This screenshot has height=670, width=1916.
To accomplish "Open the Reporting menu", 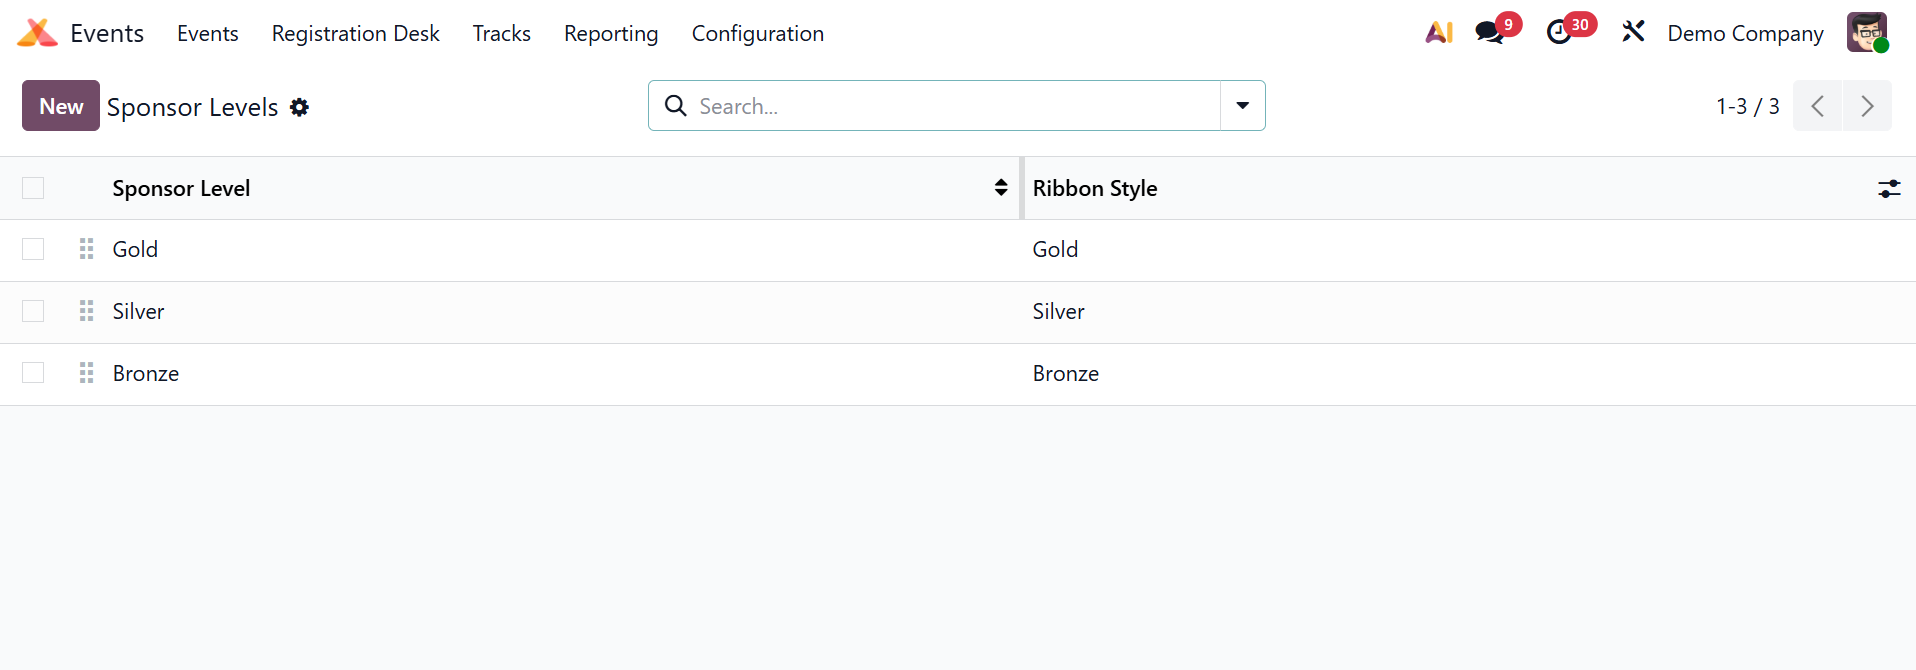I will pyautogui.click(x=610, y=34).
